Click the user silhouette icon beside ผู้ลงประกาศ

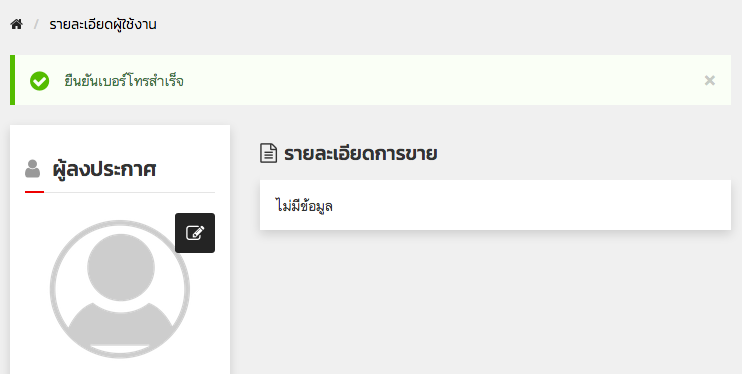(32, 169)
